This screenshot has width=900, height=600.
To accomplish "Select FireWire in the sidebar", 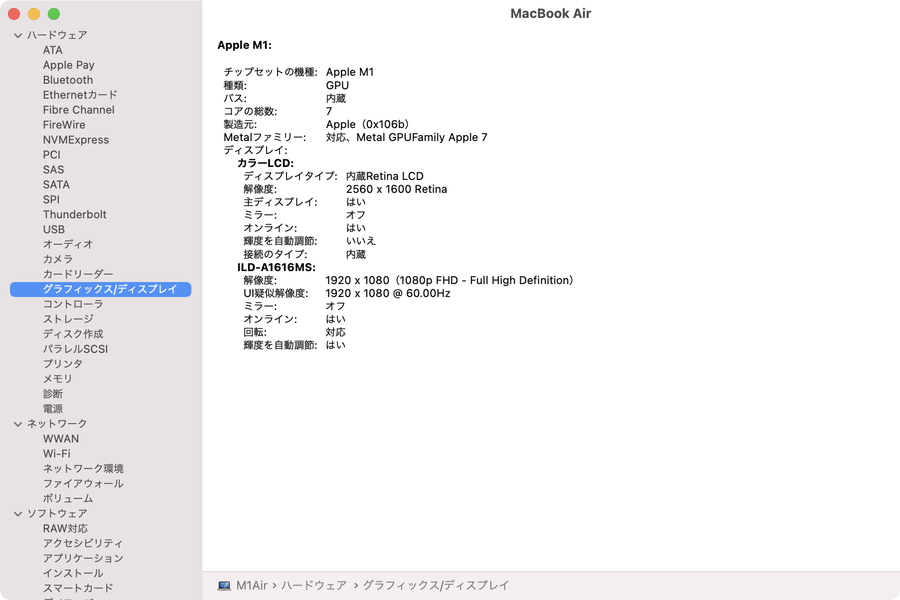I will pyautogui.click(x=64, y=125).
